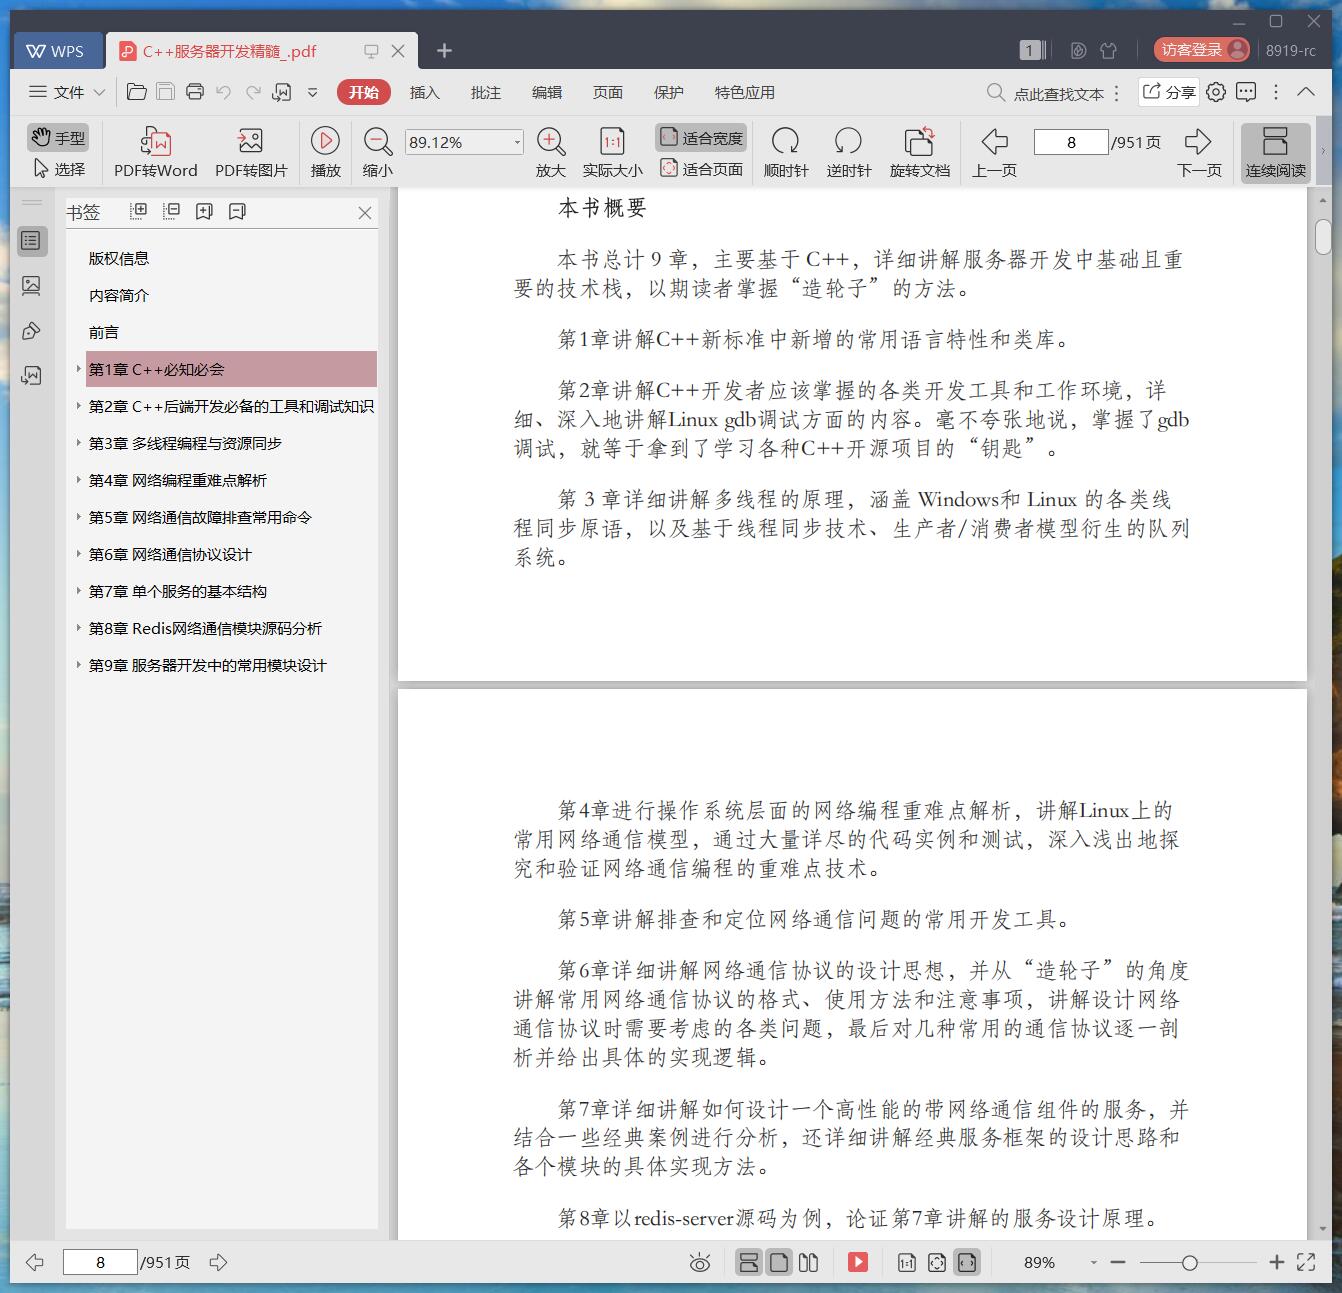
Task: Switch to the 选择 selection tool
Action: point(59,169)
